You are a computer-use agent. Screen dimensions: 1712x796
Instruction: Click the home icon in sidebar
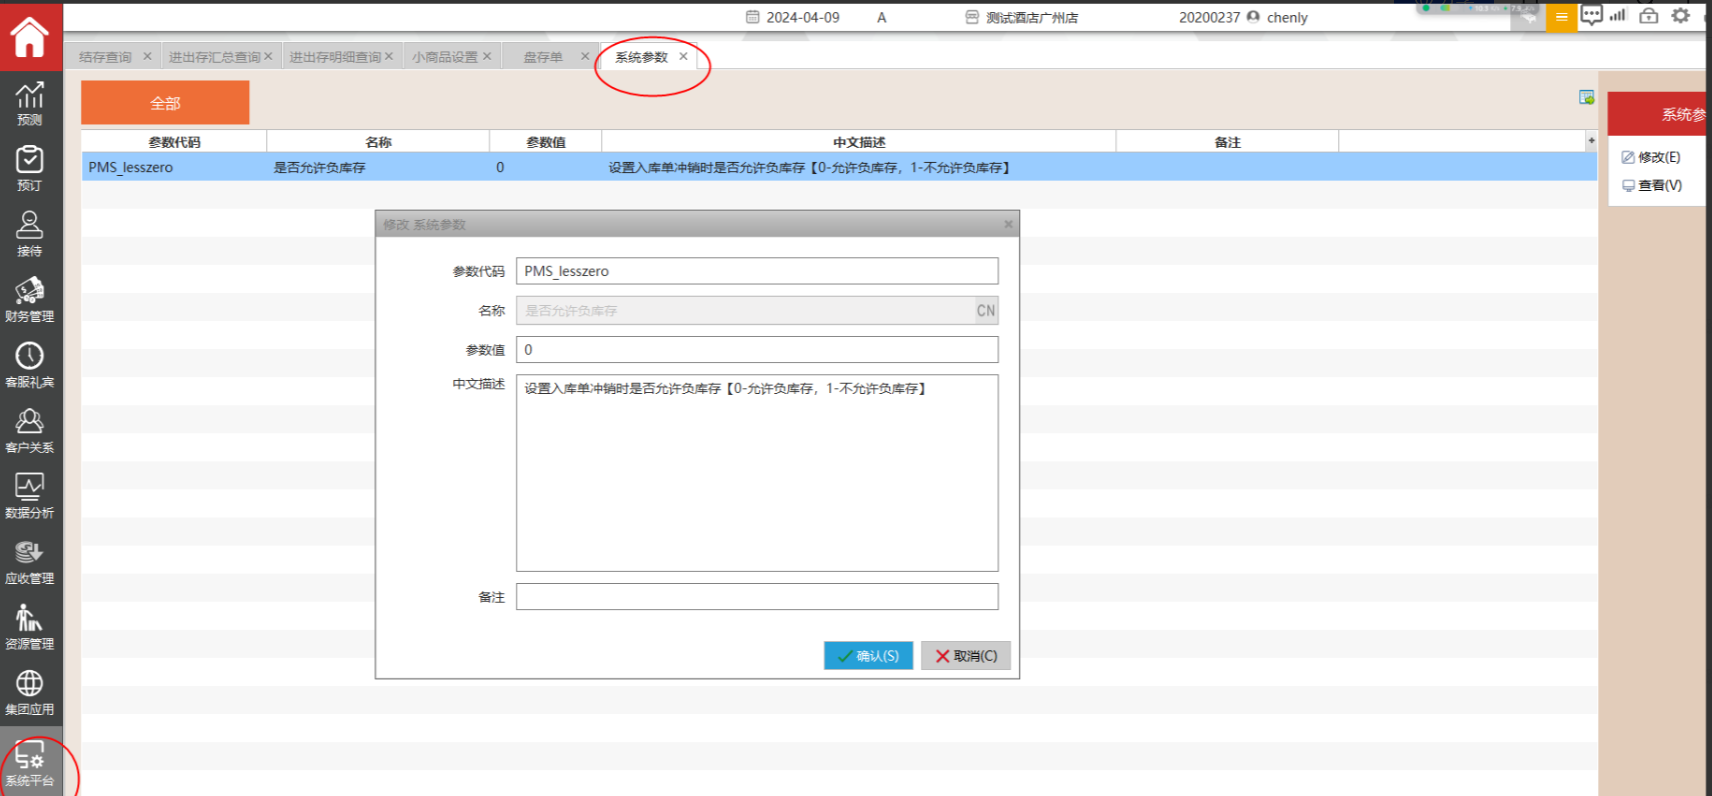pyautogui.click(x=30, y=37)
